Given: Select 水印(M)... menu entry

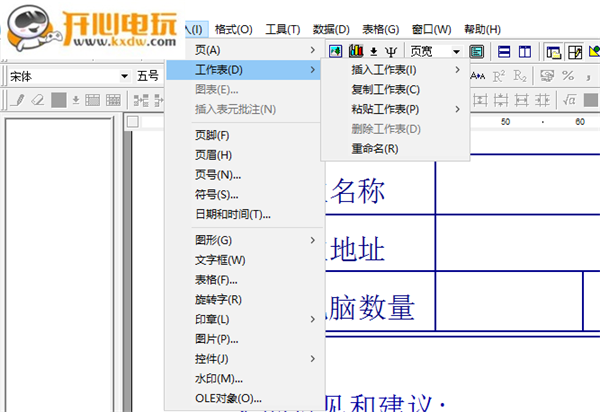Looking at the screenshot, I should pos(243,379).
